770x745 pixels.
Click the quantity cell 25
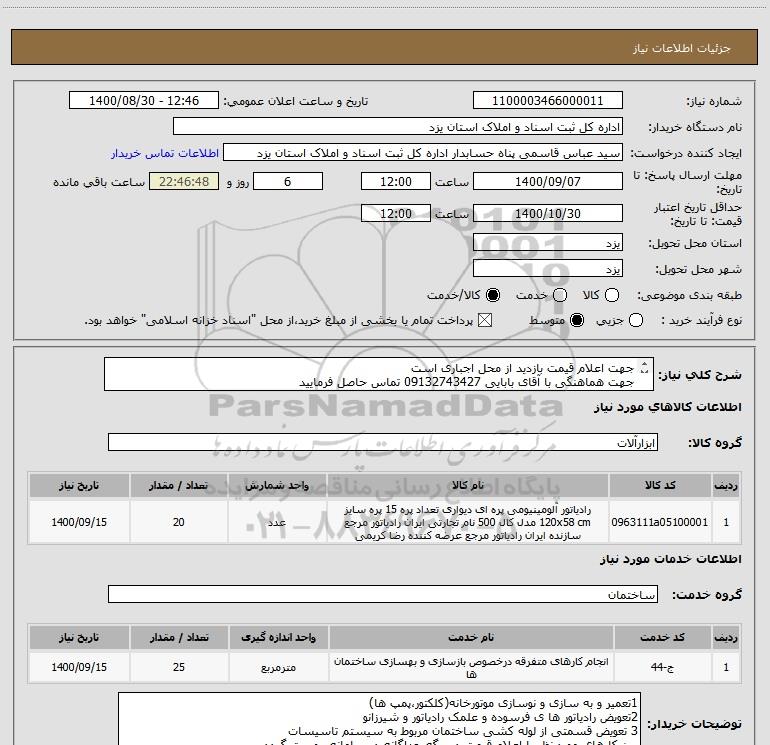coord(179,667)
